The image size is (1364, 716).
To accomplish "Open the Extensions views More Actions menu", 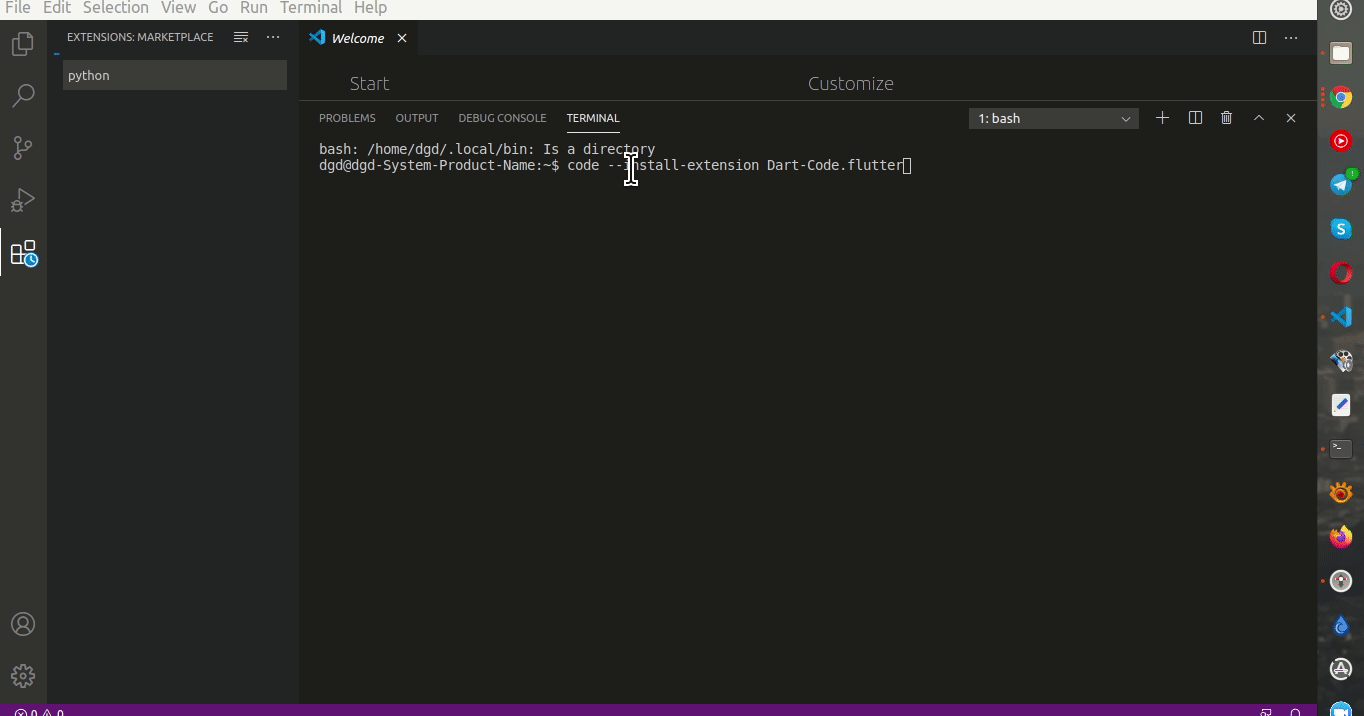I will [273, 37].
